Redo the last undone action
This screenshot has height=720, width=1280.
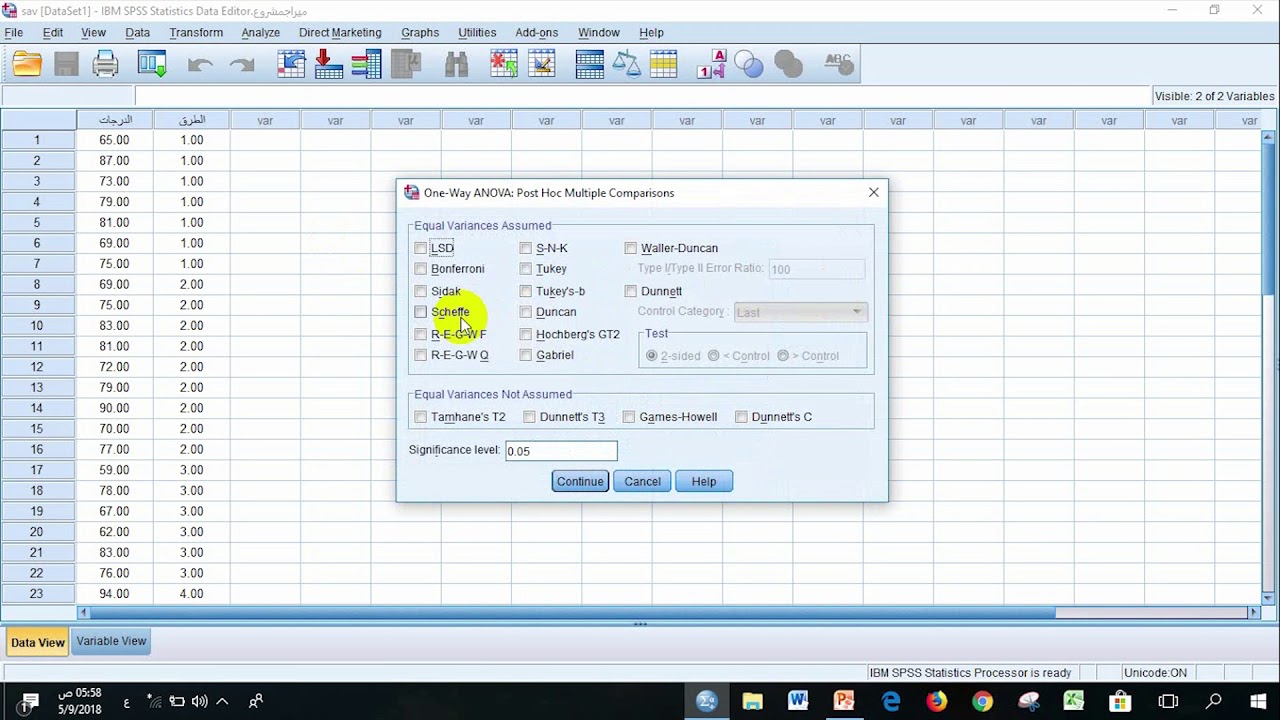tap(242, 65)
